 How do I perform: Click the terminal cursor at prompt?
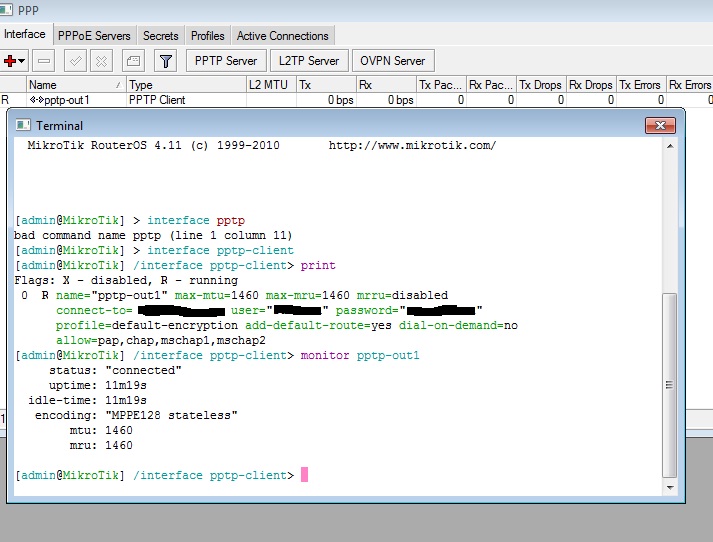pyautogui.click(x=304, y=475)
